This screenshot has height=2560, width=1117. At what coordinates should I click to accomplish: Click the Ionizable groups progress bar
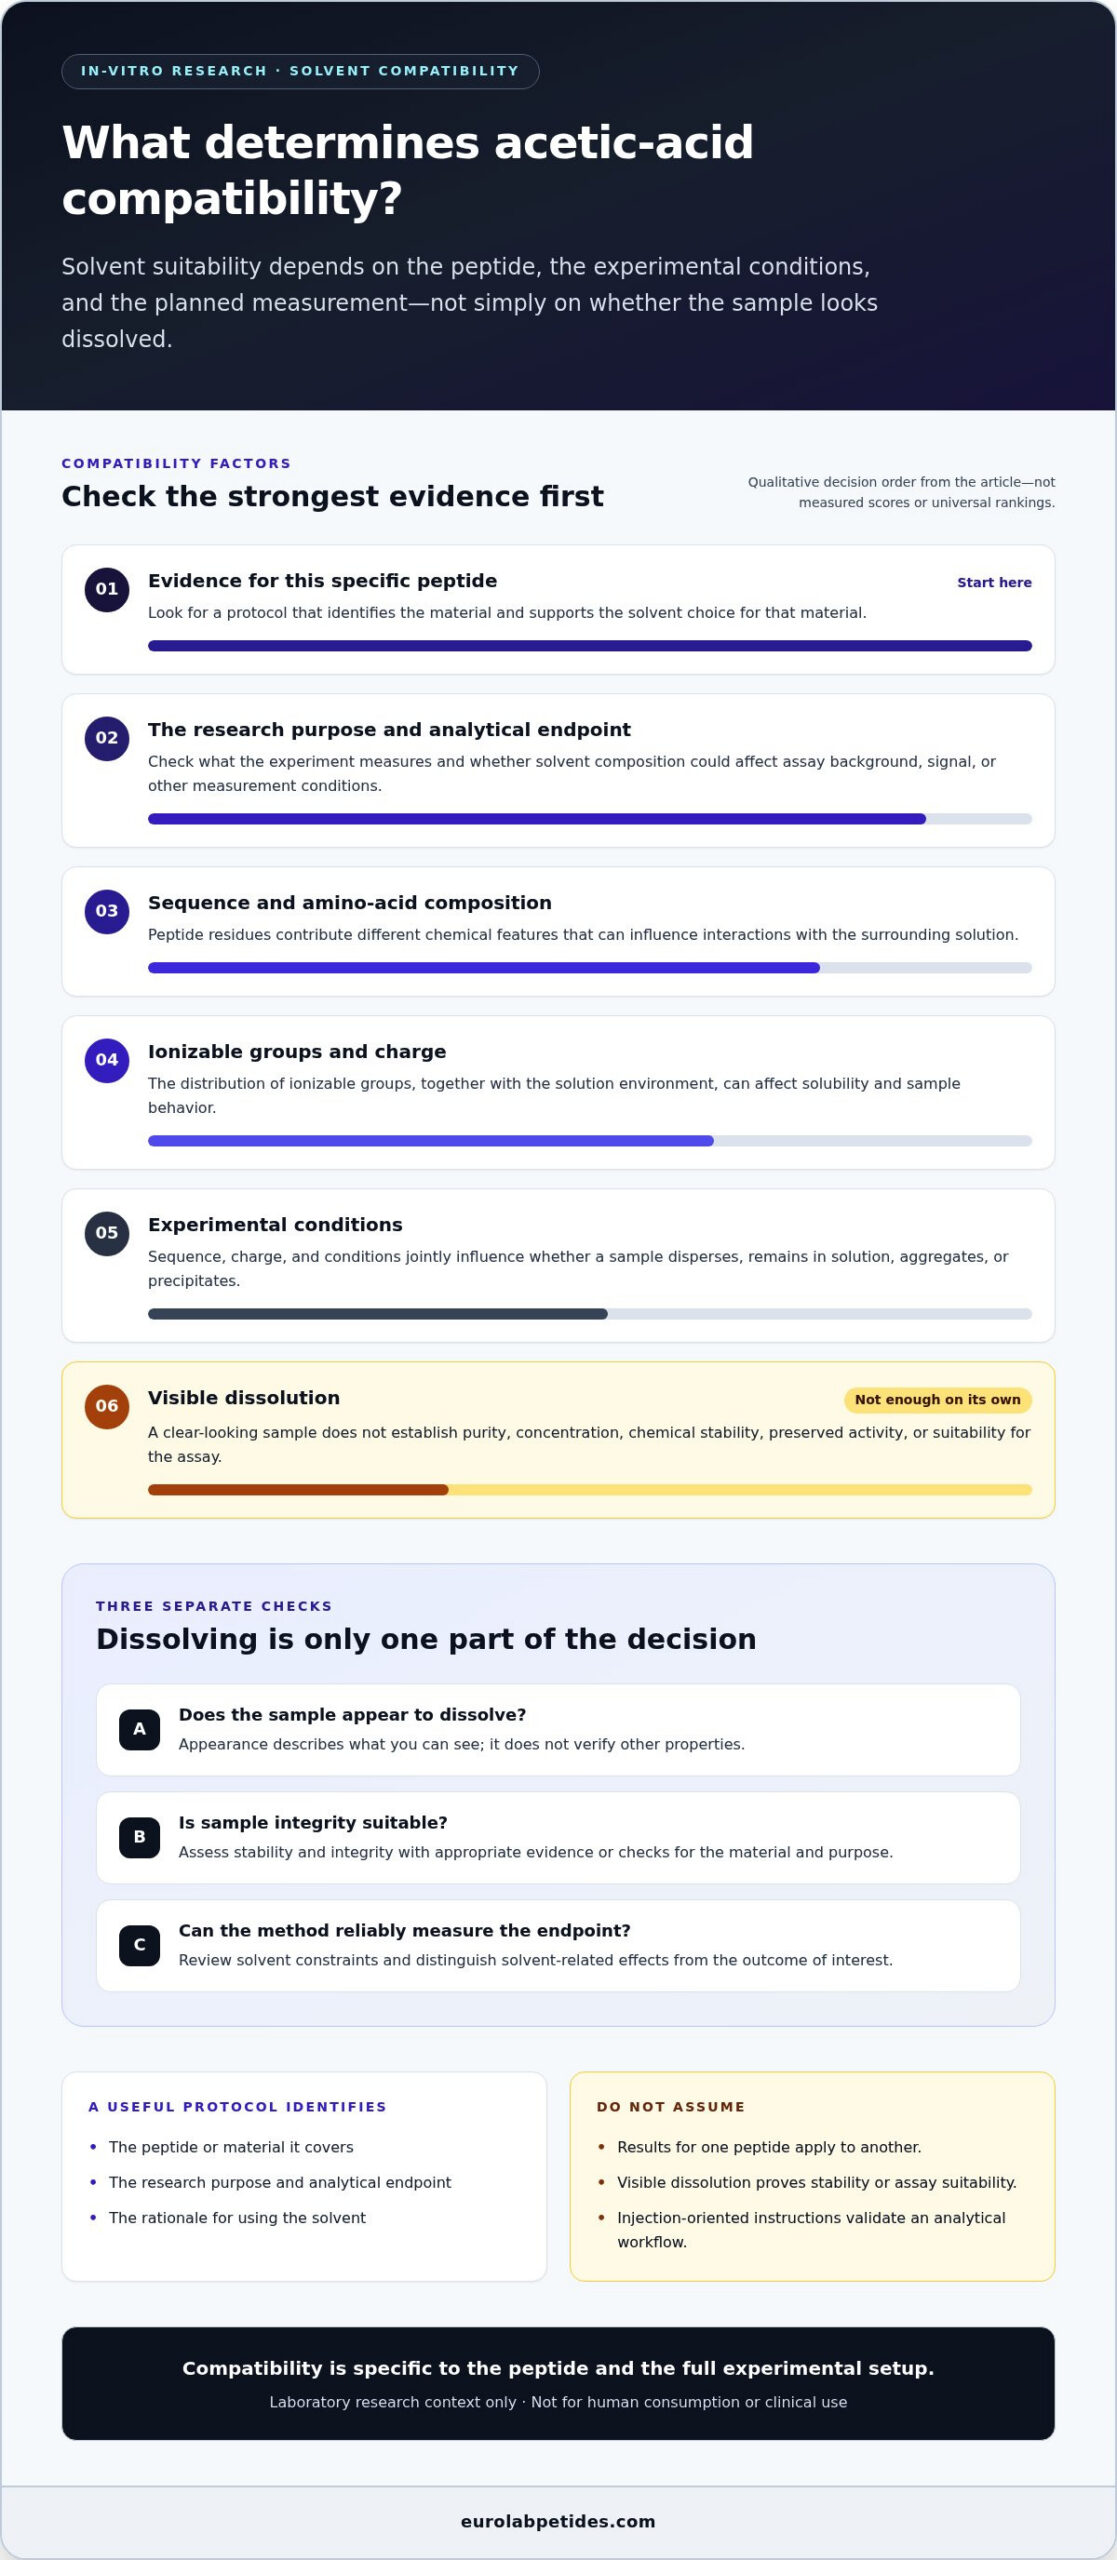[x=590, y=1141]
